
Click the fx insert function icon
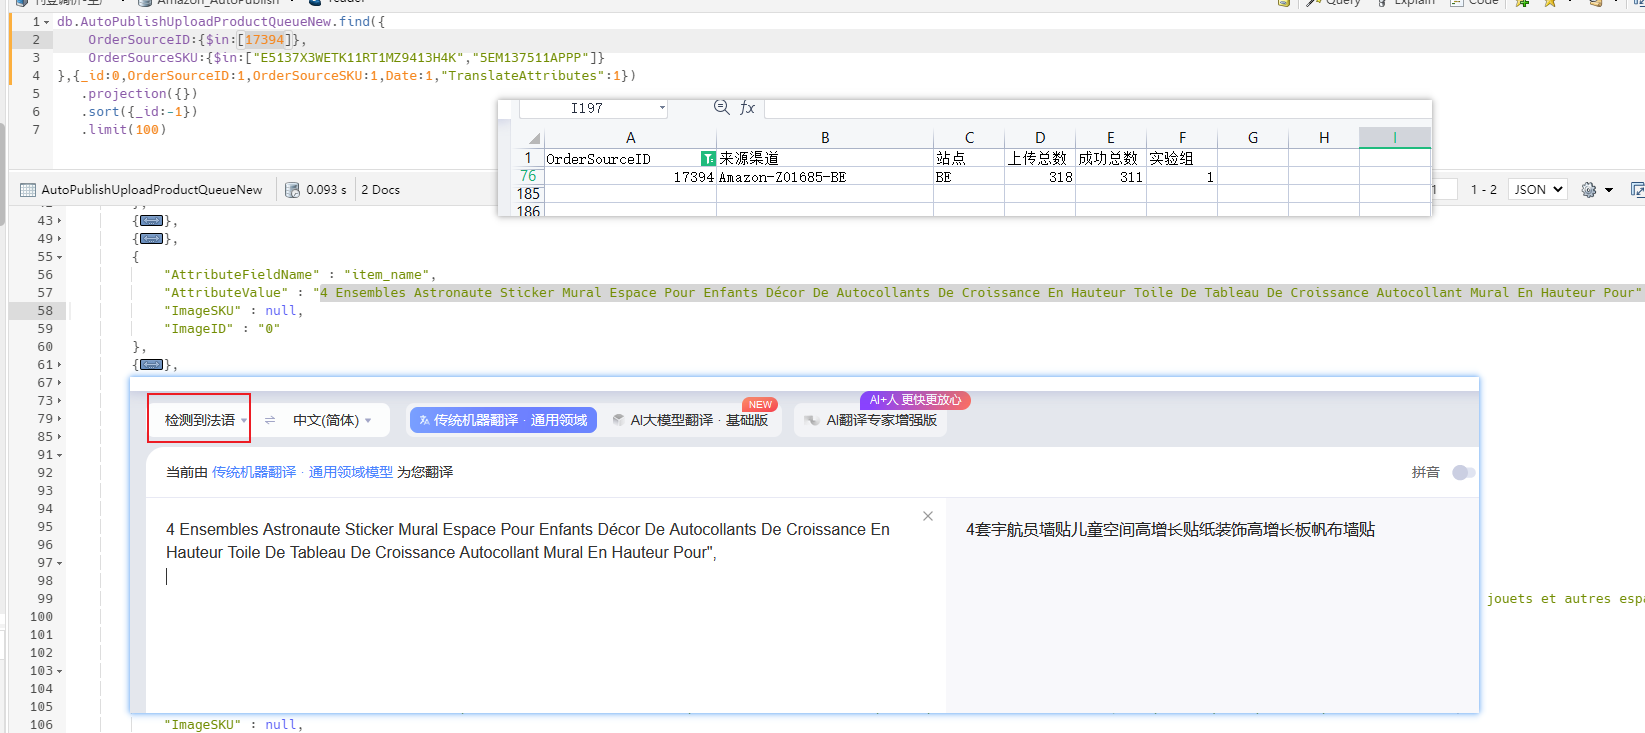(747, 108)
